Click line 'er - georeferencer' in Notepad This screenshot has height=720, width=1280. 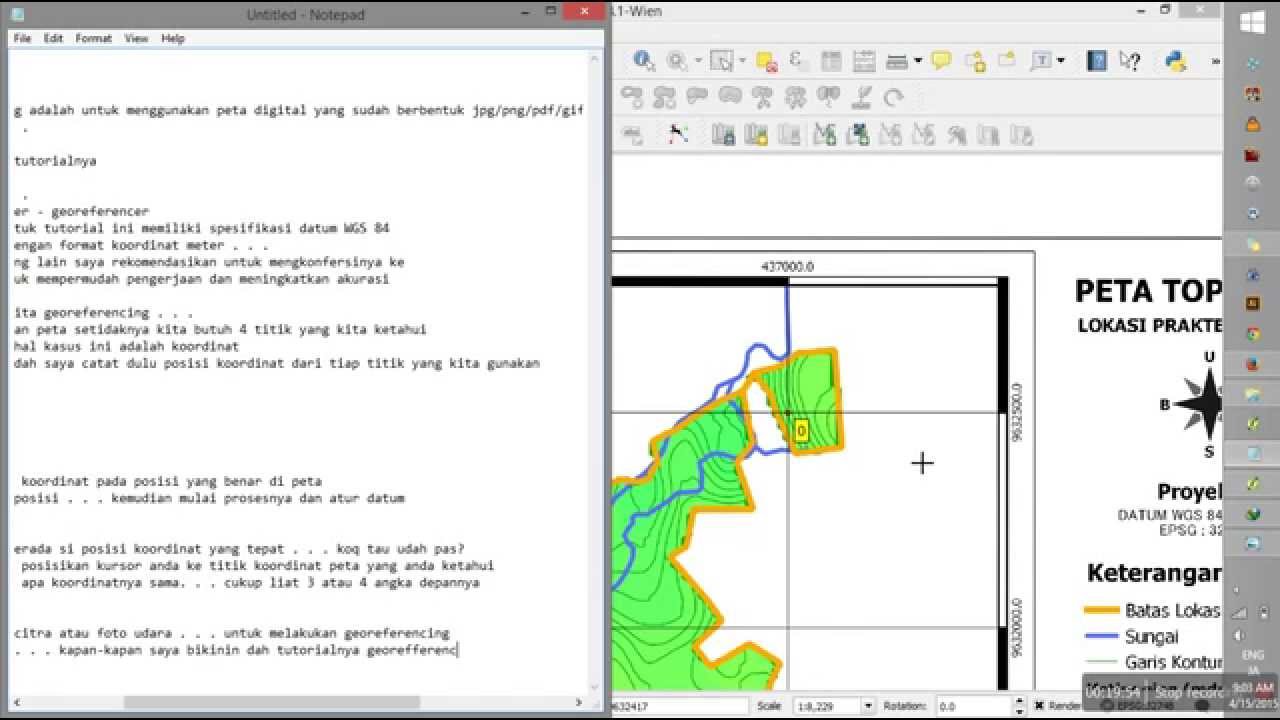click(81, 212)
